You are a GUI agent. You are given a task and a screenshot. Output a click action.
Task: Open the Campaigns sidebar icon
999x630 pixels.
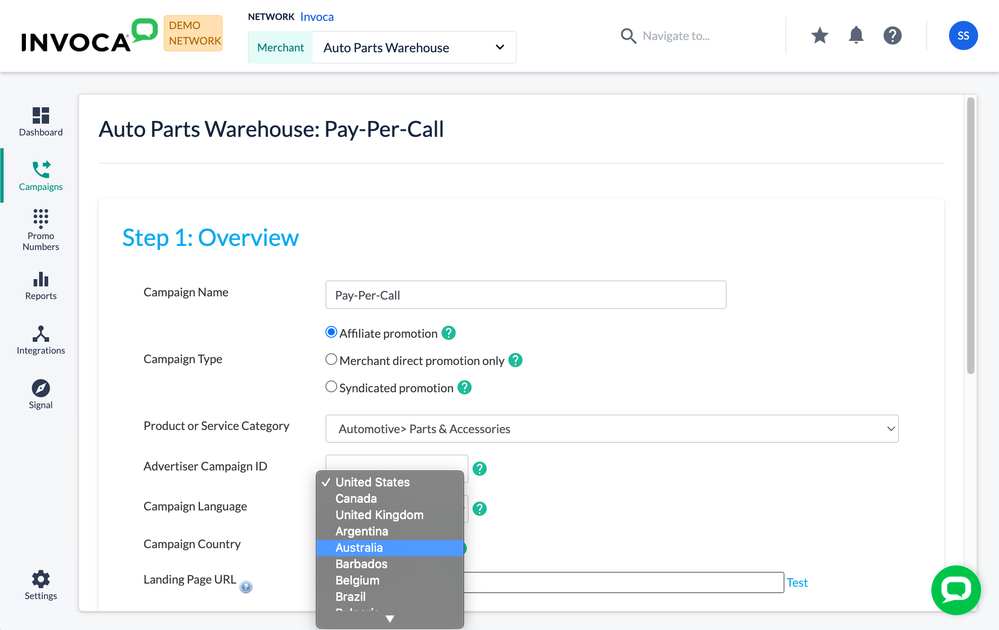(x=41, y=176)
